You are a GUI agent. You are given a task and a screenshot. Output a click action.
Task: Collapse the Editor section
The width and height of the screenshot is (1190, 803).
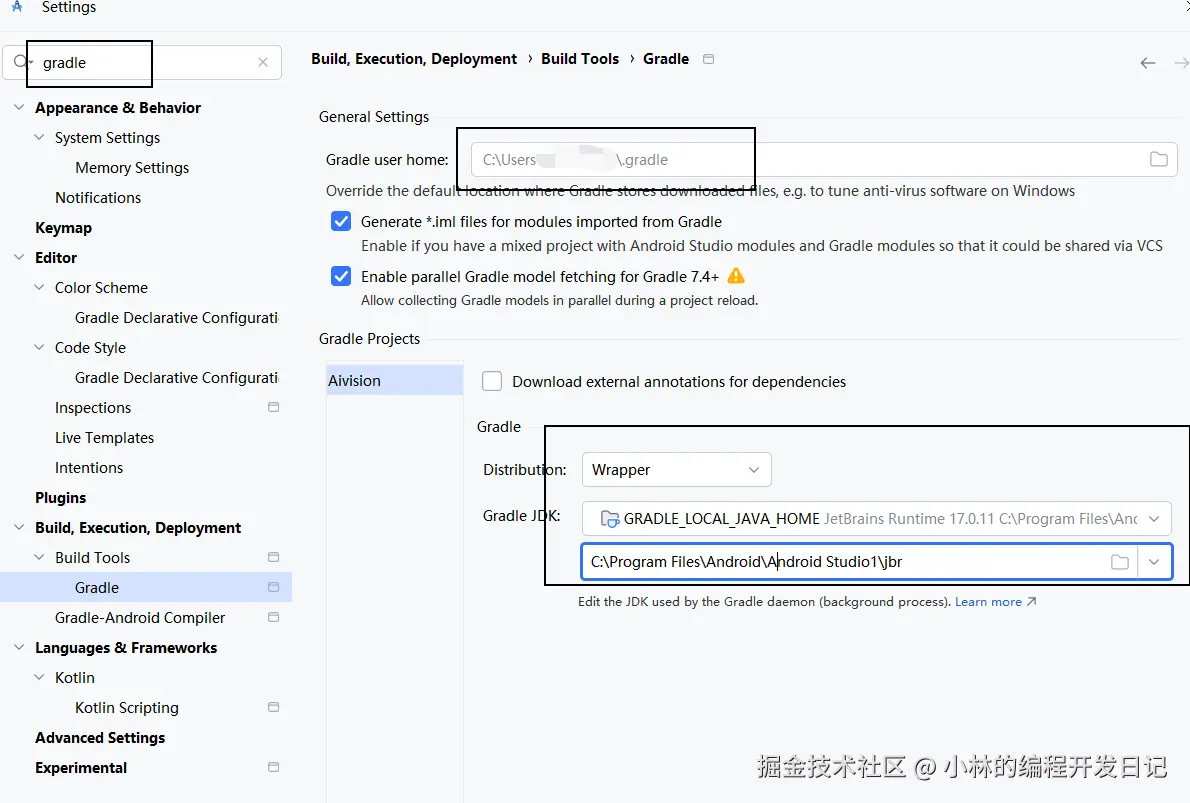pos(19,257)
